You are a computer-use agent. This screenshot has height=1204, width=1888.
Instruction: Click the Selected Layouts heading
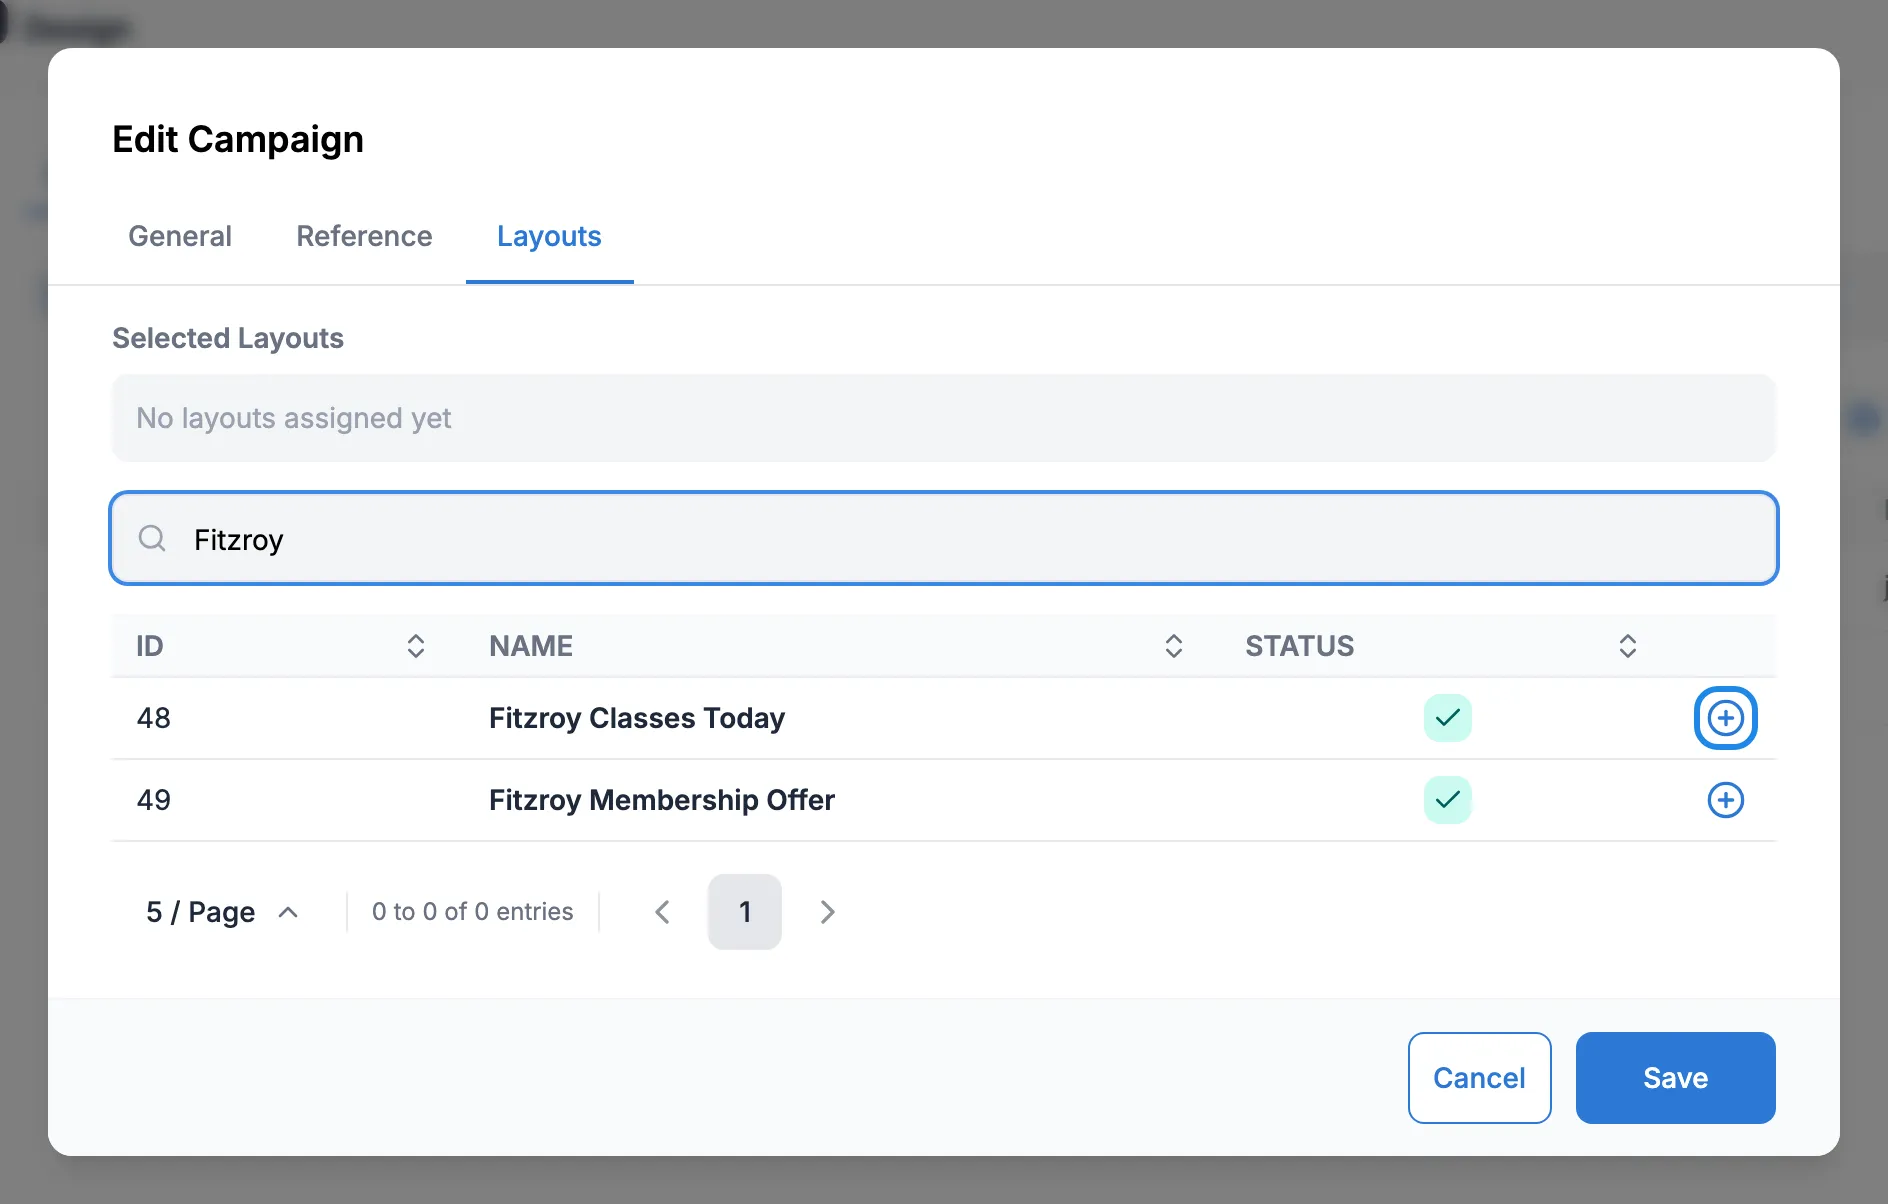tap(228, 338)
